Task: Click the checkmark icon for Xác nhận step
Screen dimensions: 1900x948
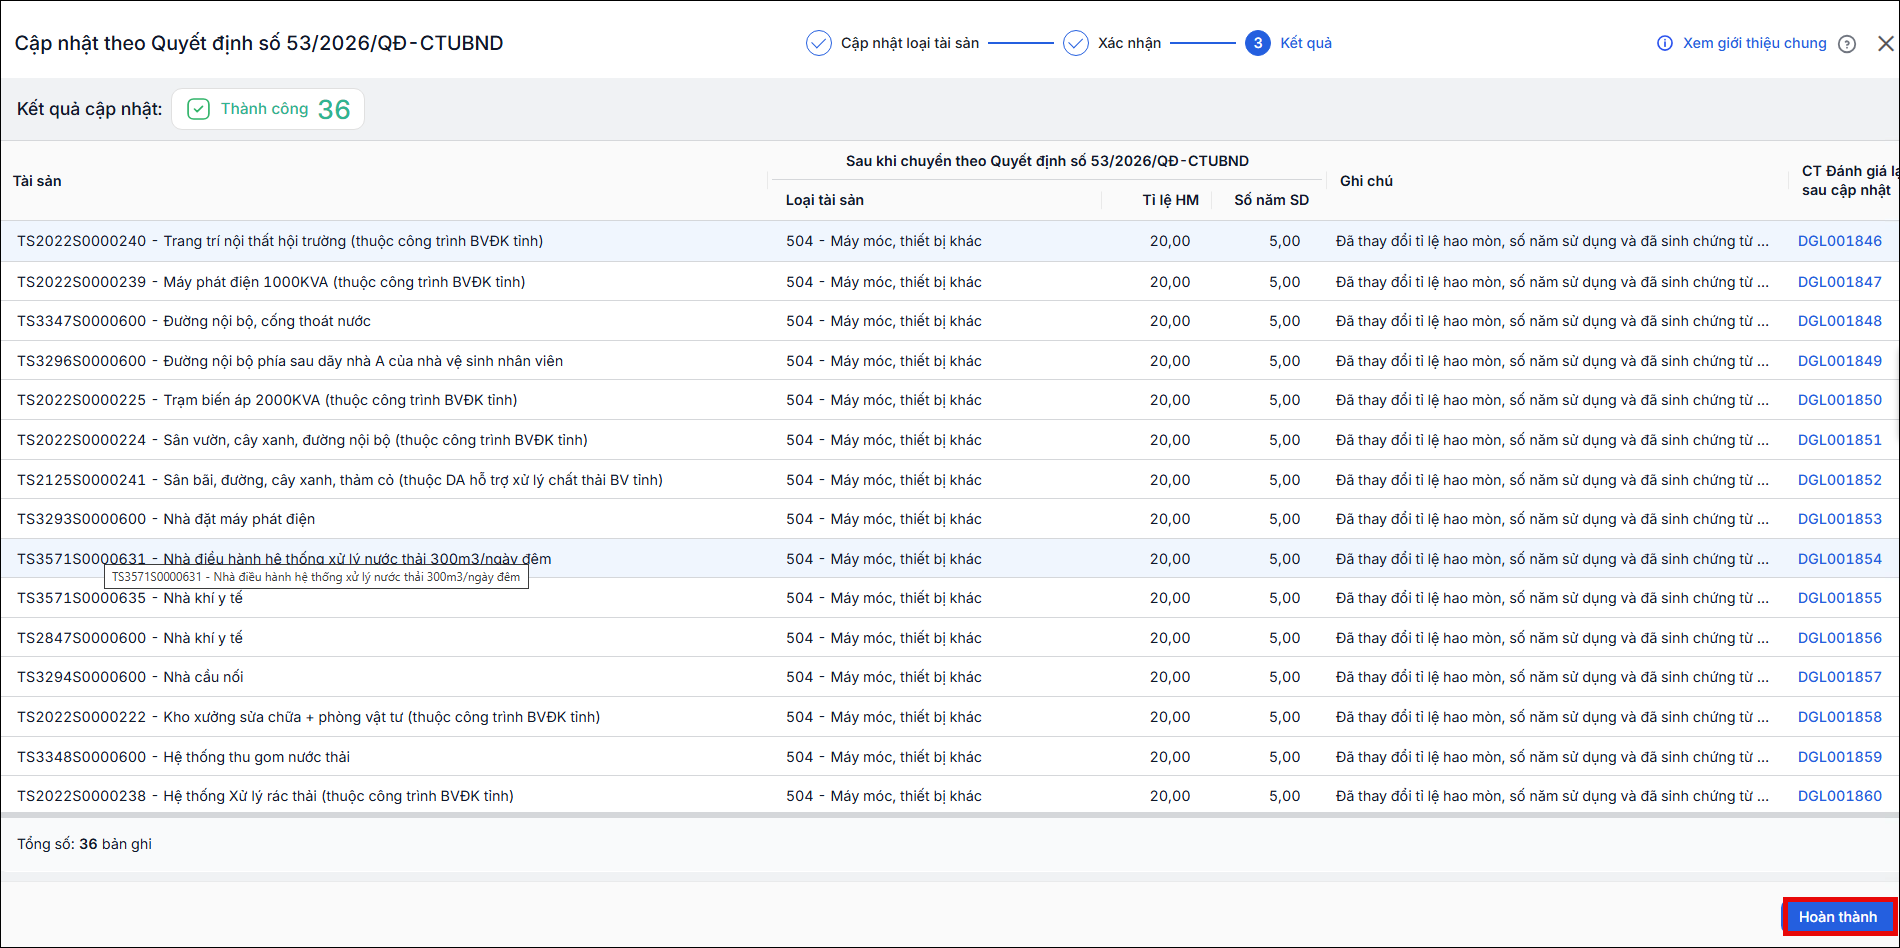Action: (x=1076, y=43)
